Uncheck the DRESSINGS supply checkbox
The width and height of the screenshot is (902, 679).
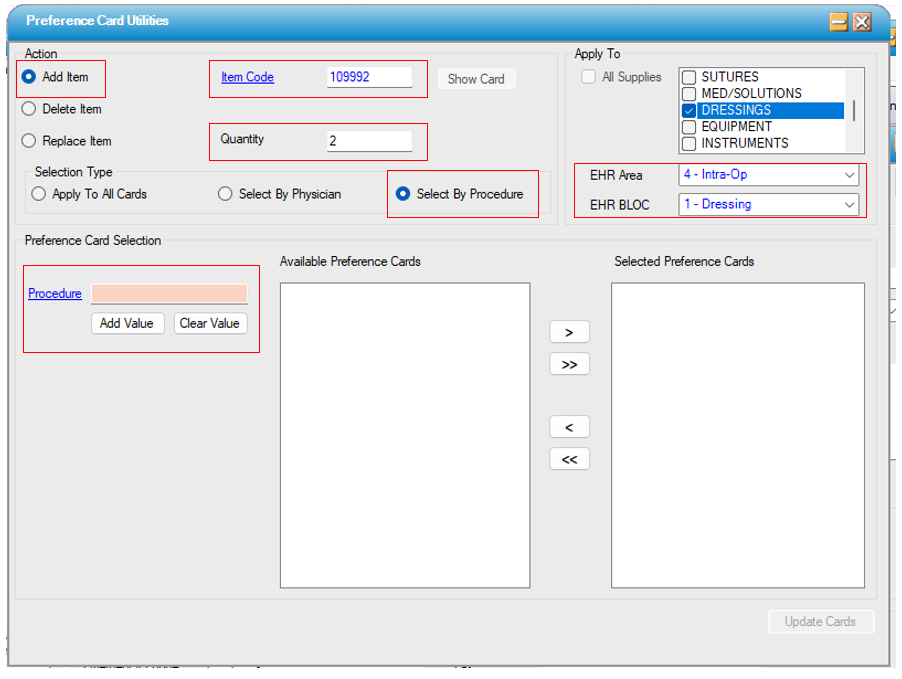coord(689,110)
